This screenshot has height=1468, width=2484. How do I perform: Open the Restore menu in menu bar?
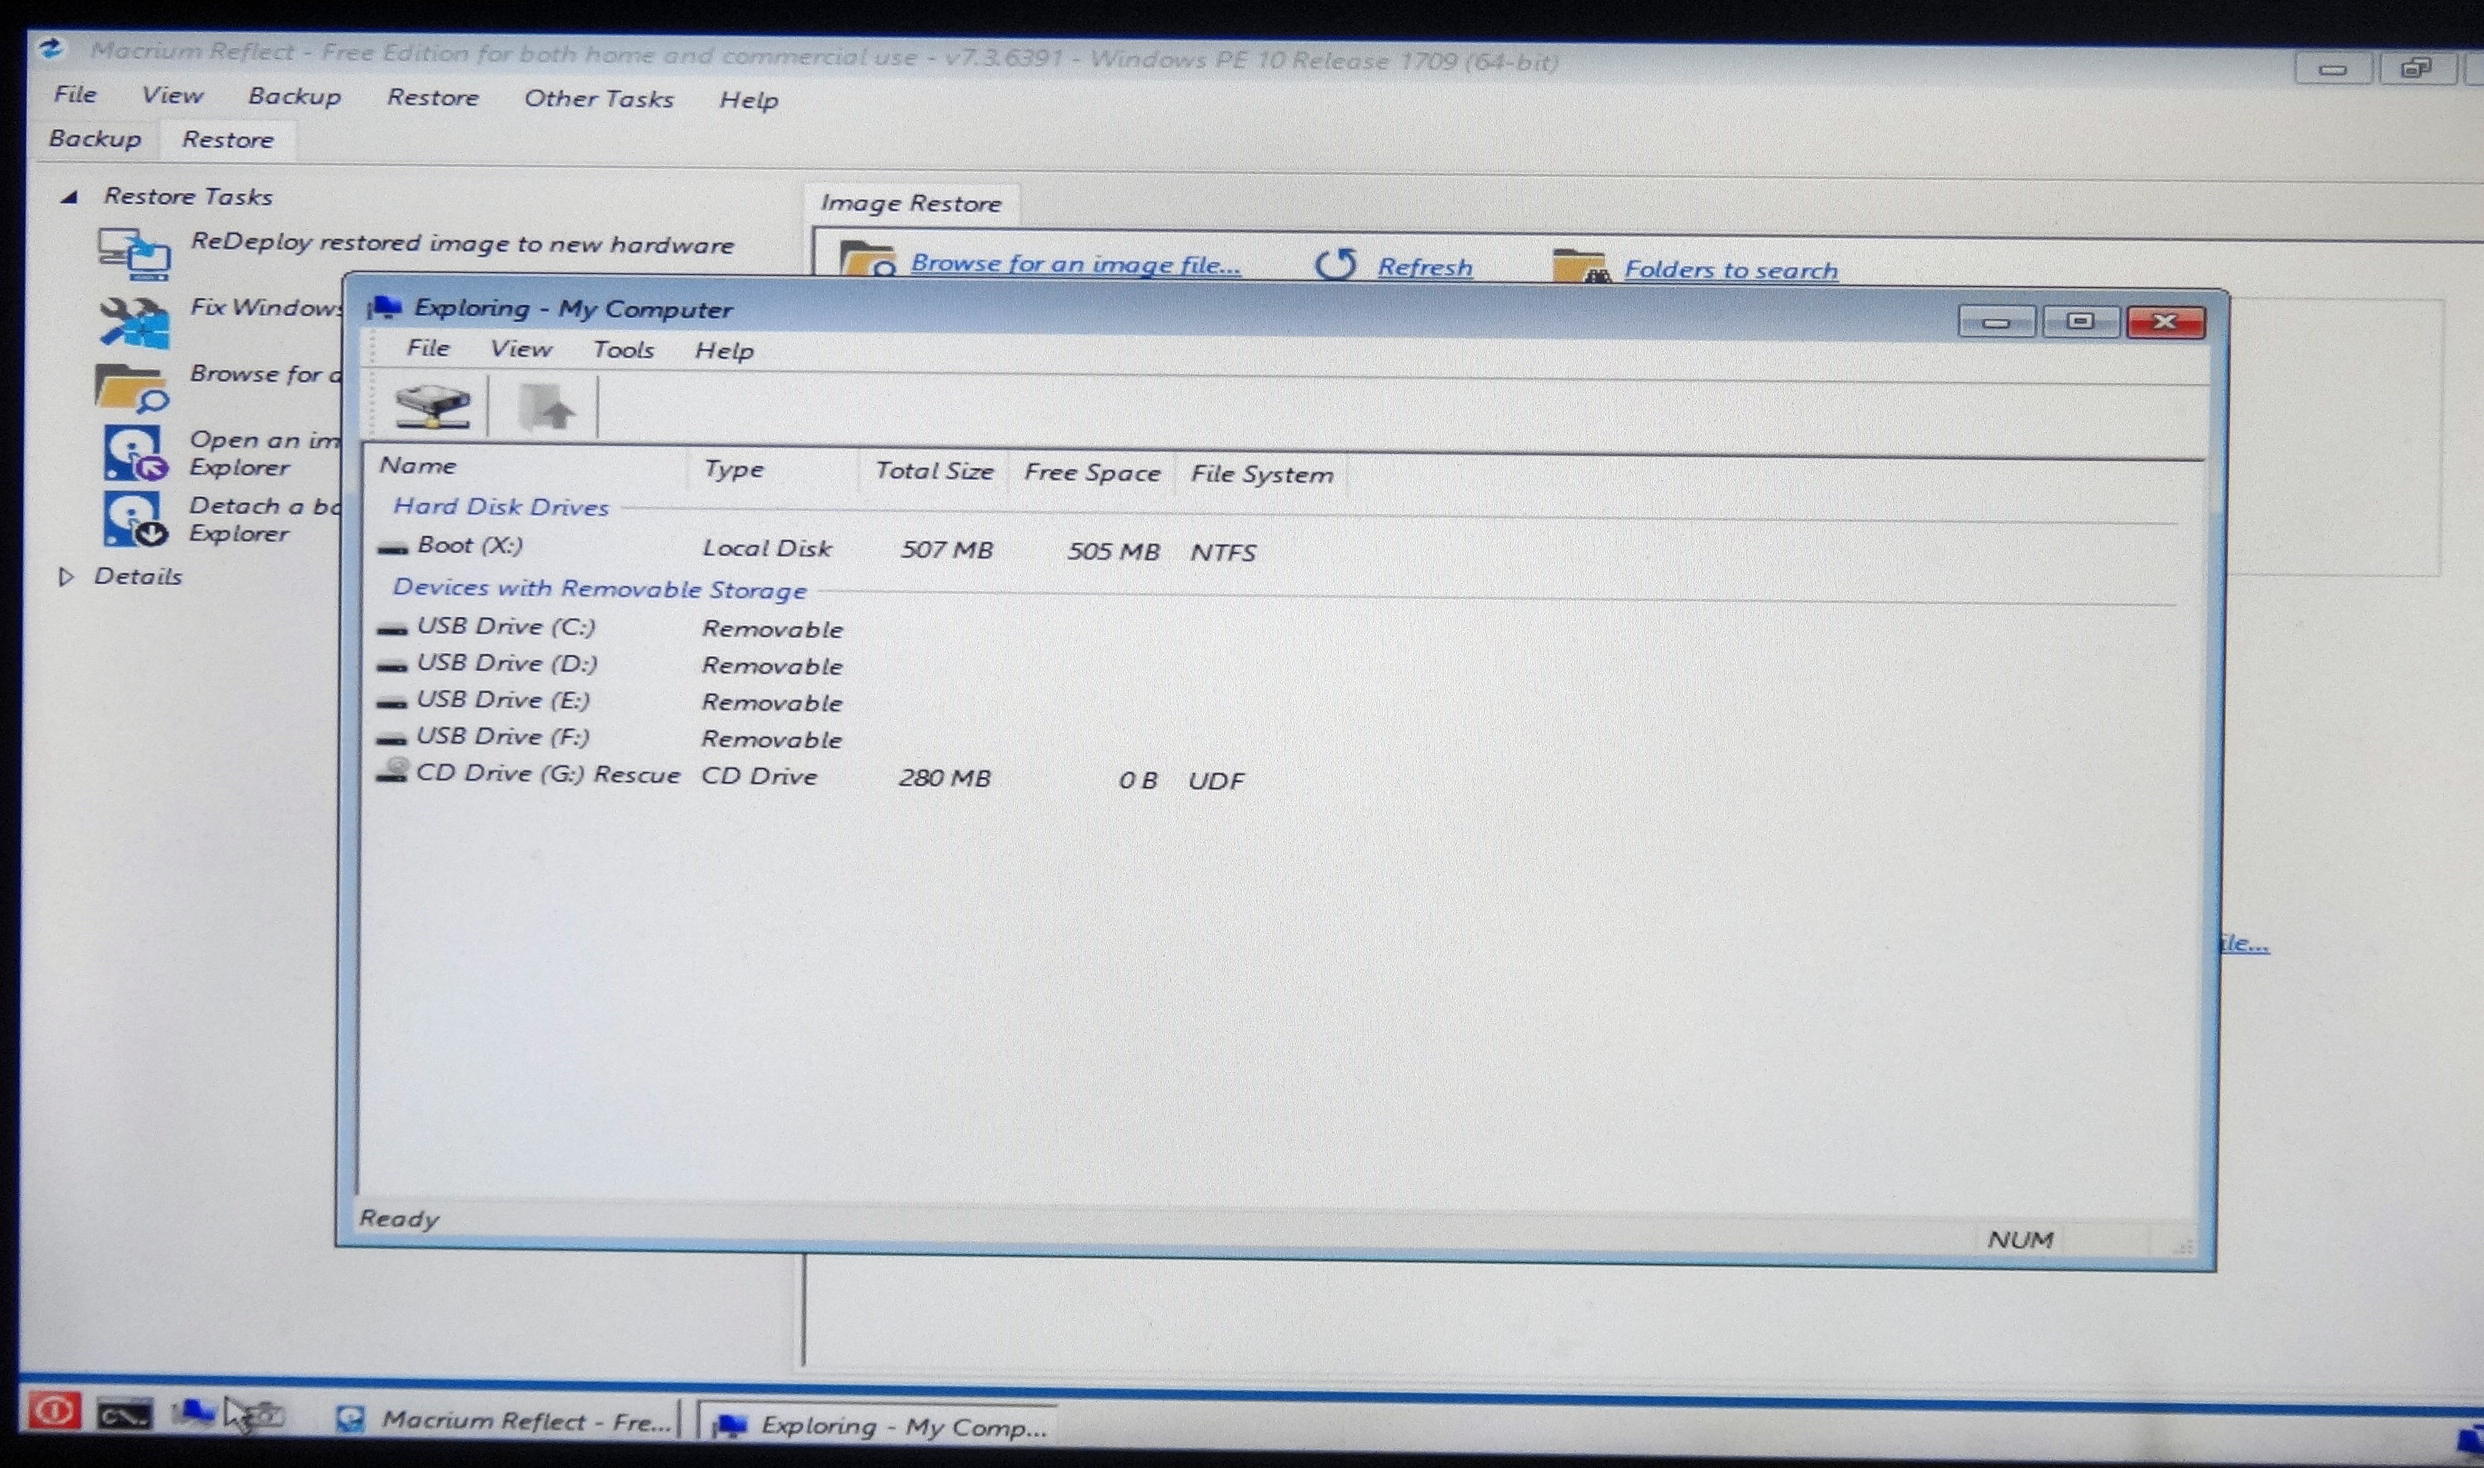pyautogui.click(x=433, y=98)
